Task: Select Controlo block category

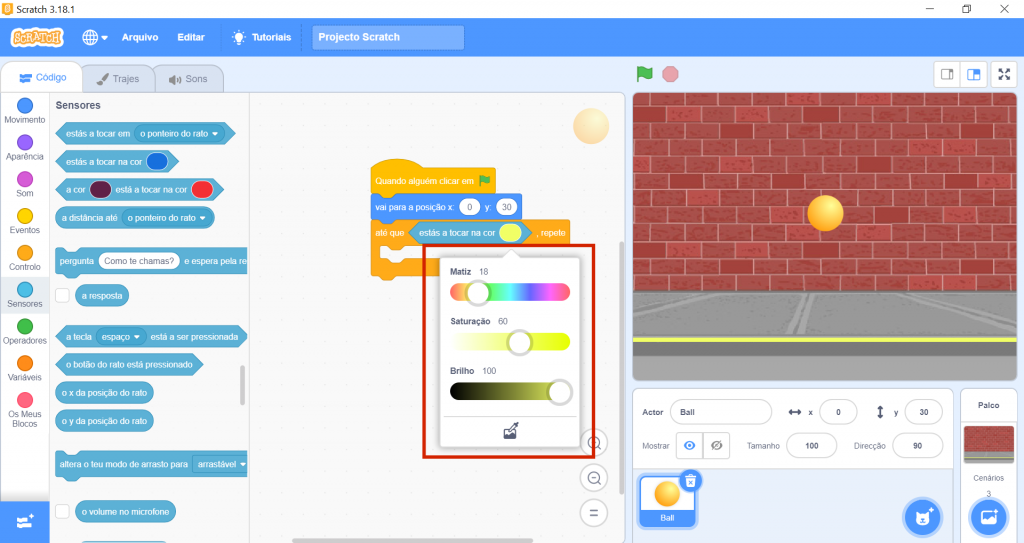Action: (25, 258)
